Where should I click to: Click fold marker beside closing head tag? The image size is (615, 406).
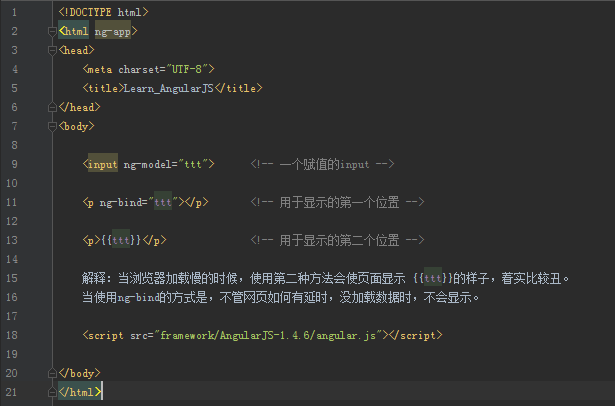pyautogui.click(x=52, y=107)
